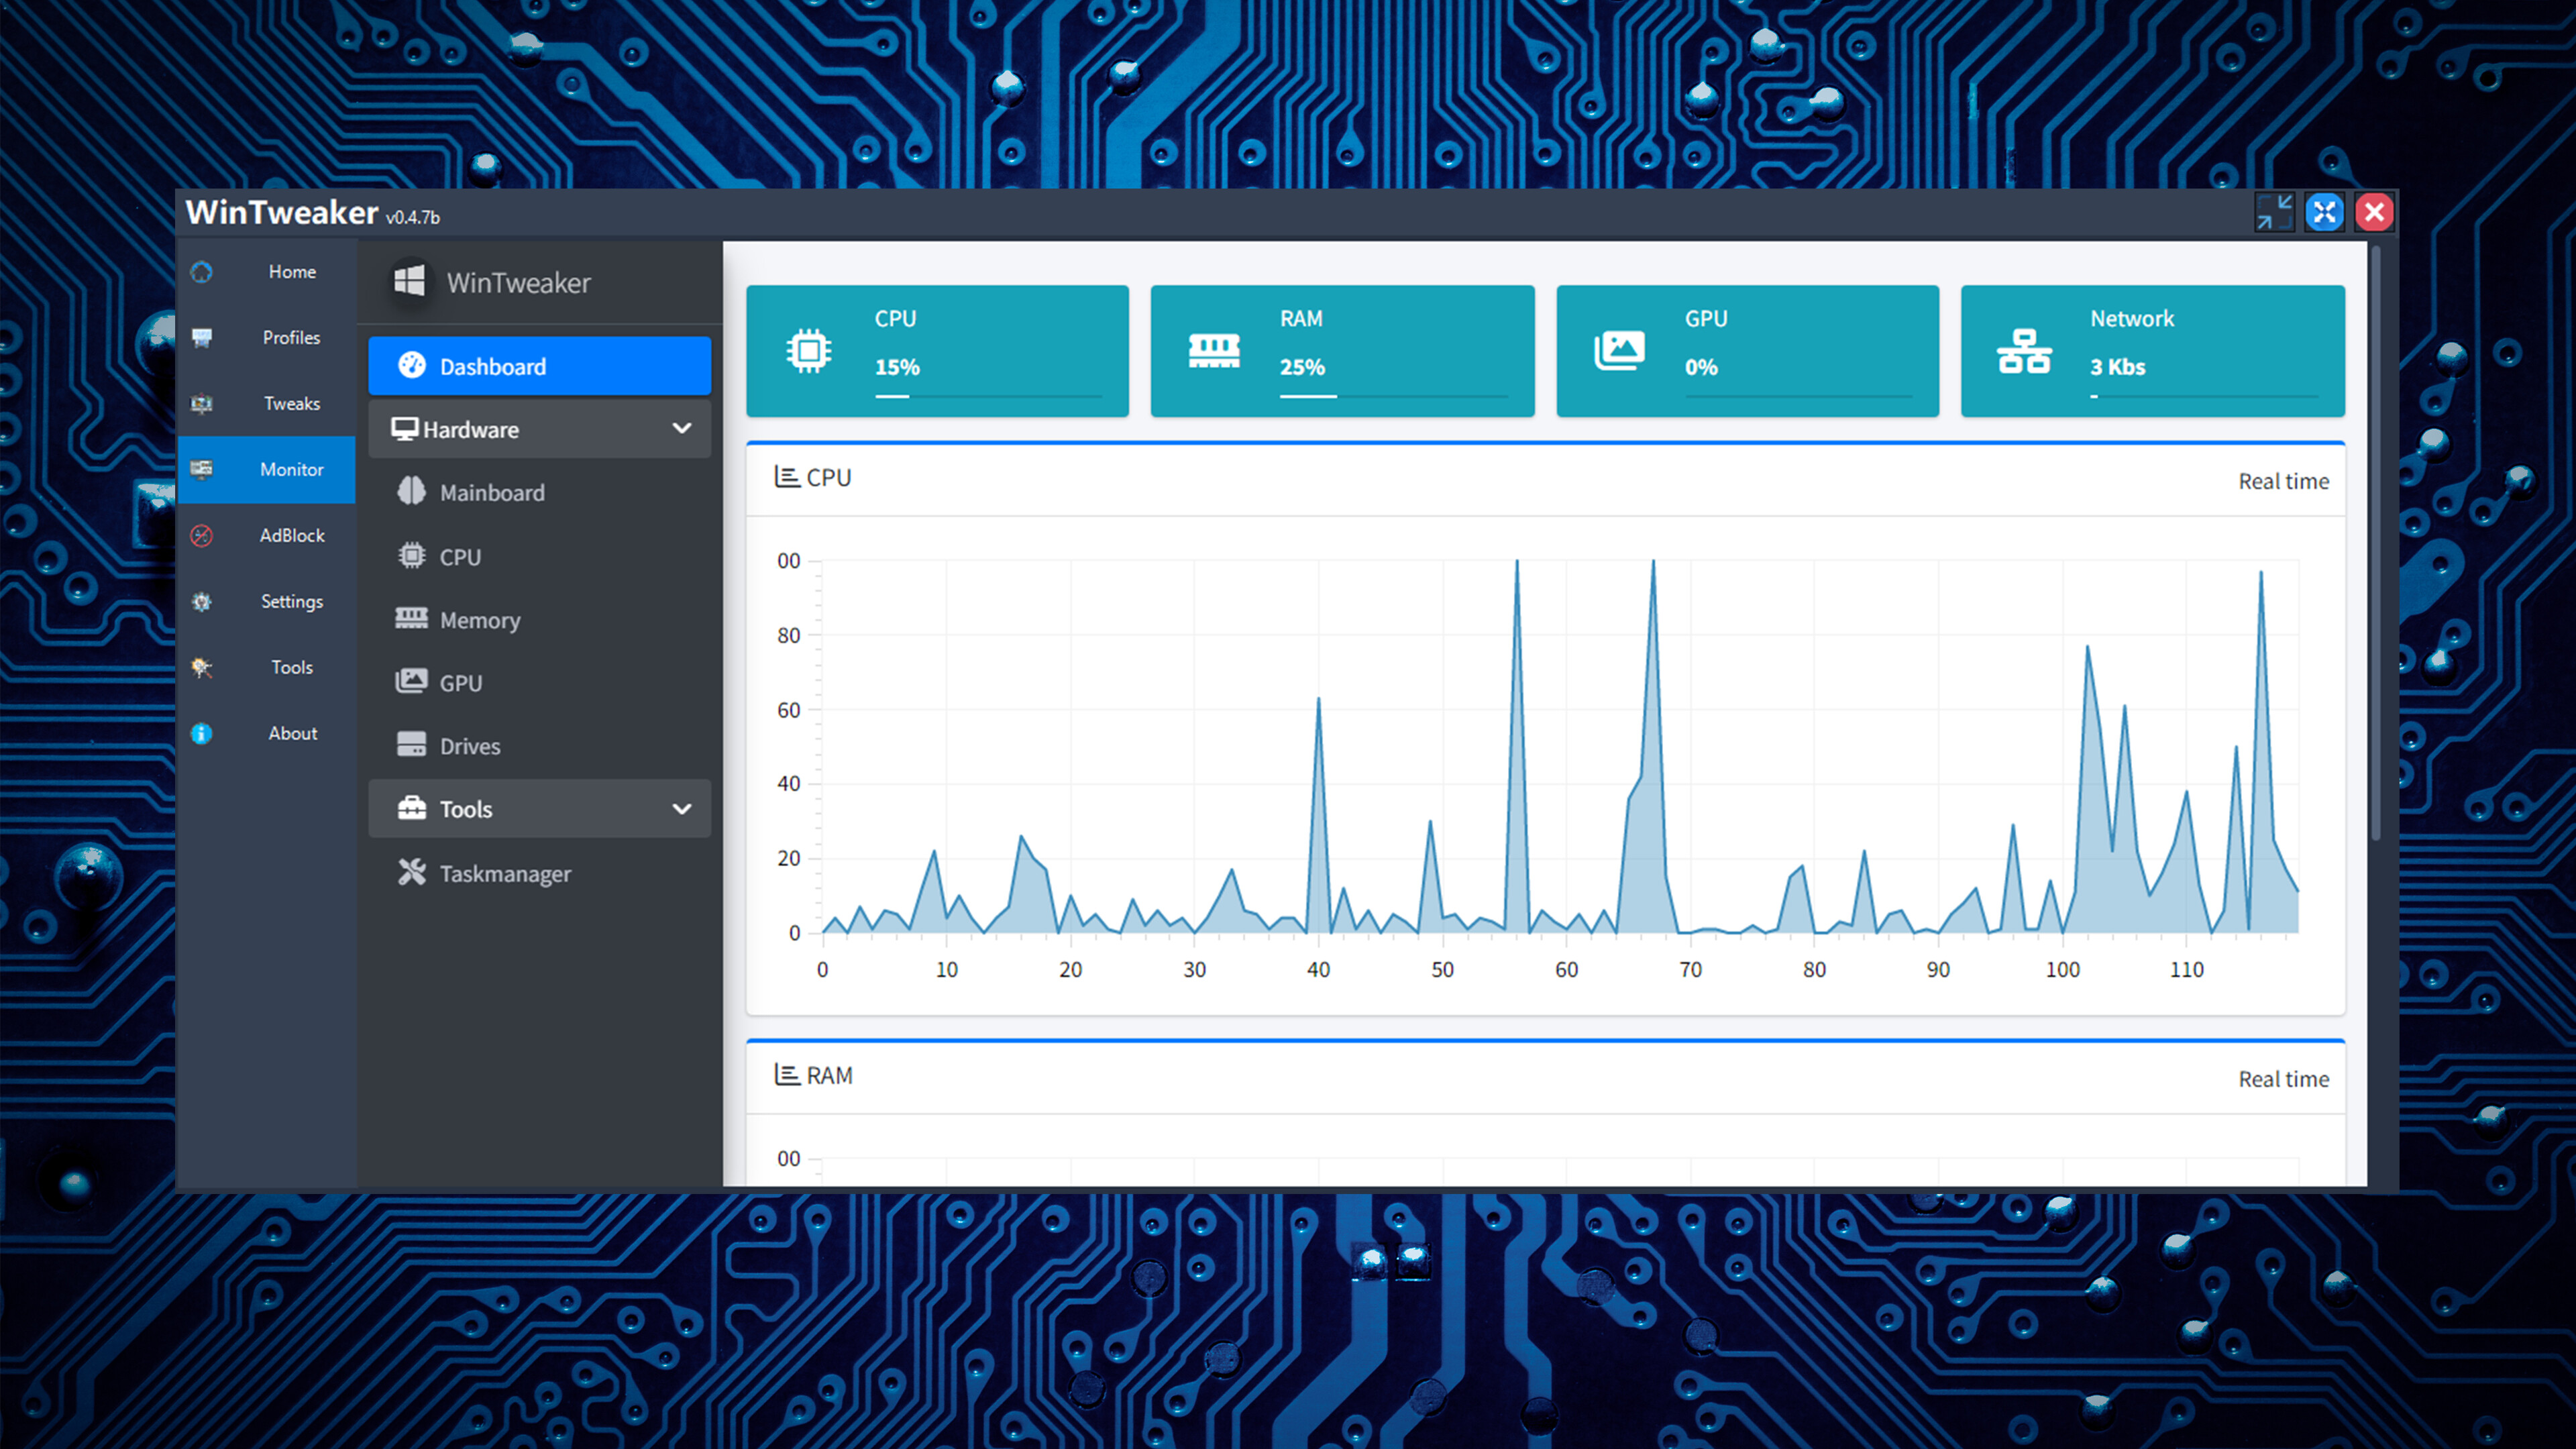Collapse the Tools section chevron
Image resolution: width=2576 pixels, height=1449 pixels.
(682, 809)
